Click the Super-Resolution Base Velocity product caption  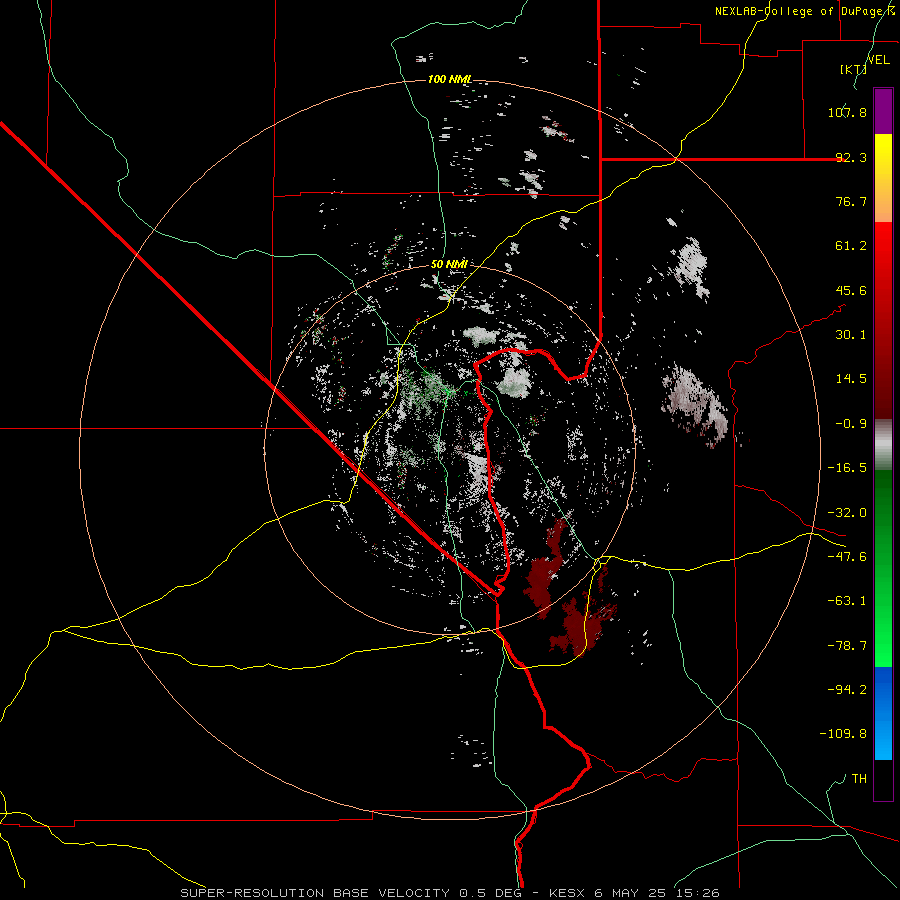pyautogui.click(x=449, y=893)
